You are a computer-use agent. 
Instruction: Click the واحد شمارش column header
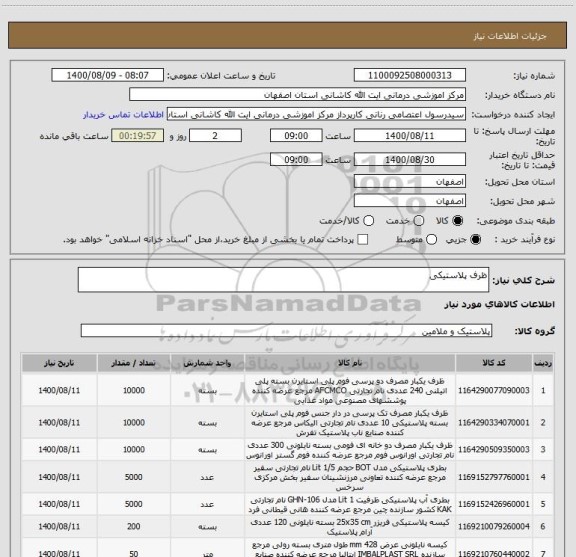pyautogui.click(x=208, y=363)
